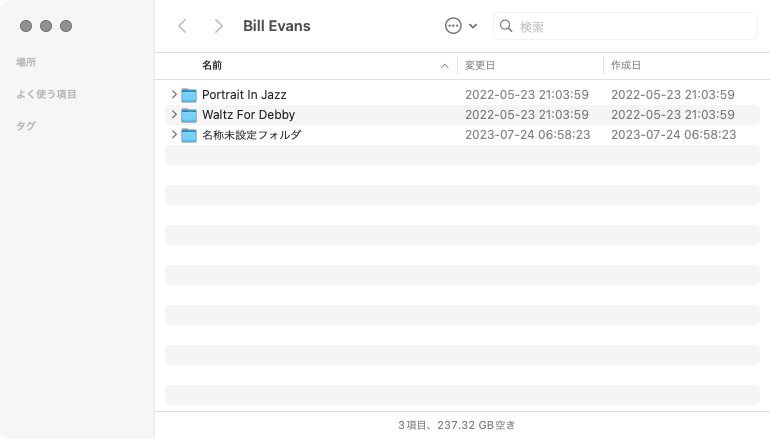770x439 pixels.
Task: Expand the Portrait In Jazz folder
Action: tap(174, 95)
